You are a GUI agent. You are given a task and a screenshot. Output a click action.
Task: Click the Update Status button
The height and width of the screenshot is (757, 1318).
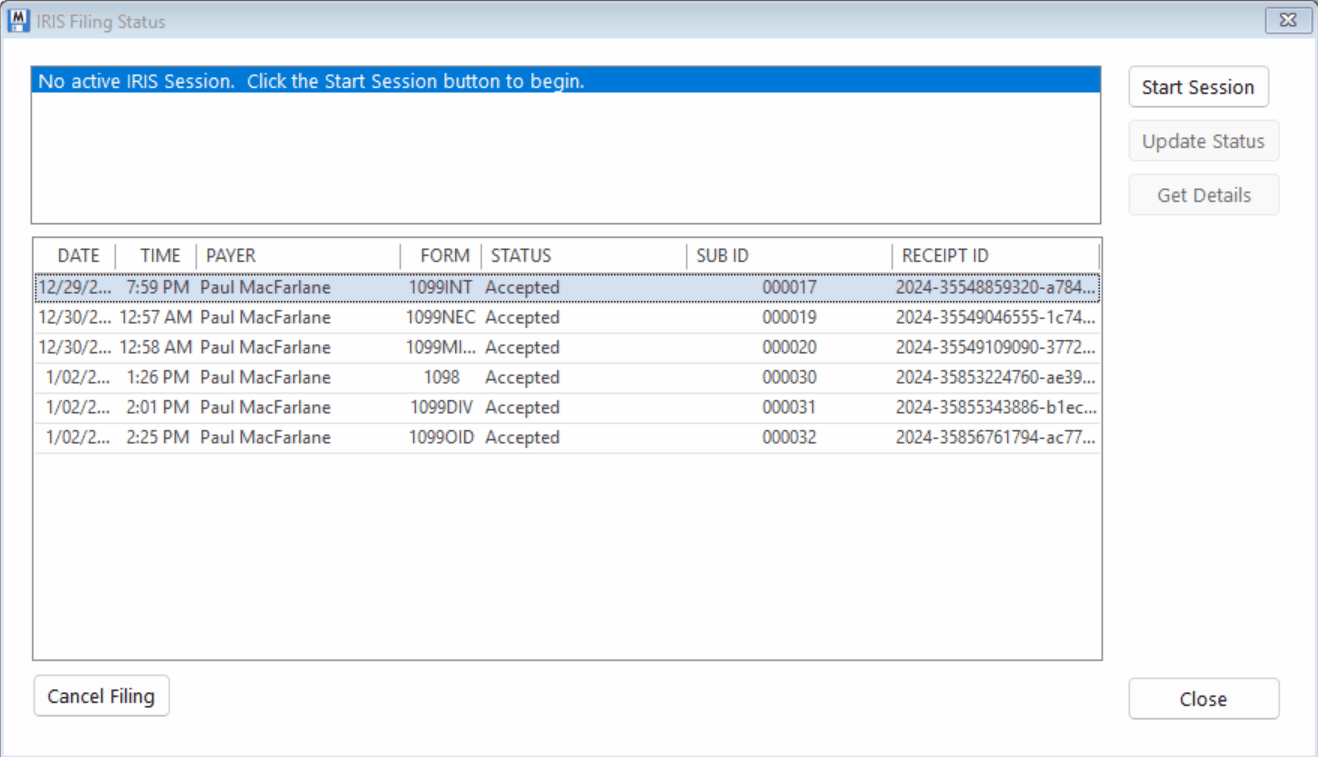[1203, 141]
